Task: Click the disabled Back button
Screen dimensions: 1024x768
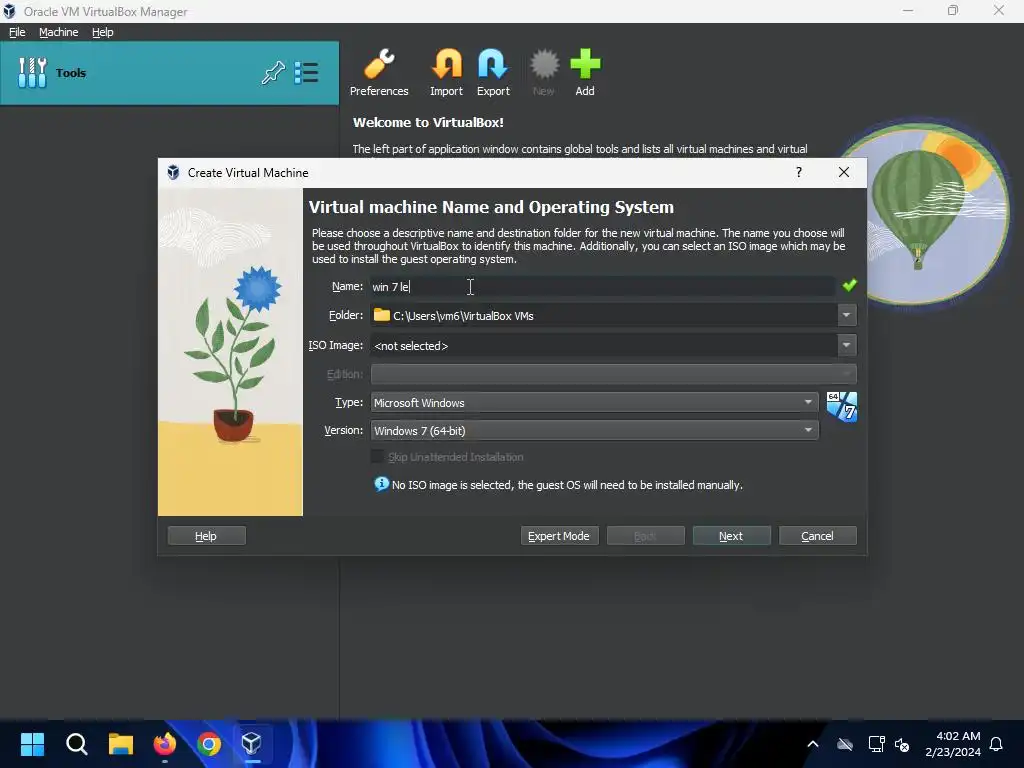Action: point(645,536)
